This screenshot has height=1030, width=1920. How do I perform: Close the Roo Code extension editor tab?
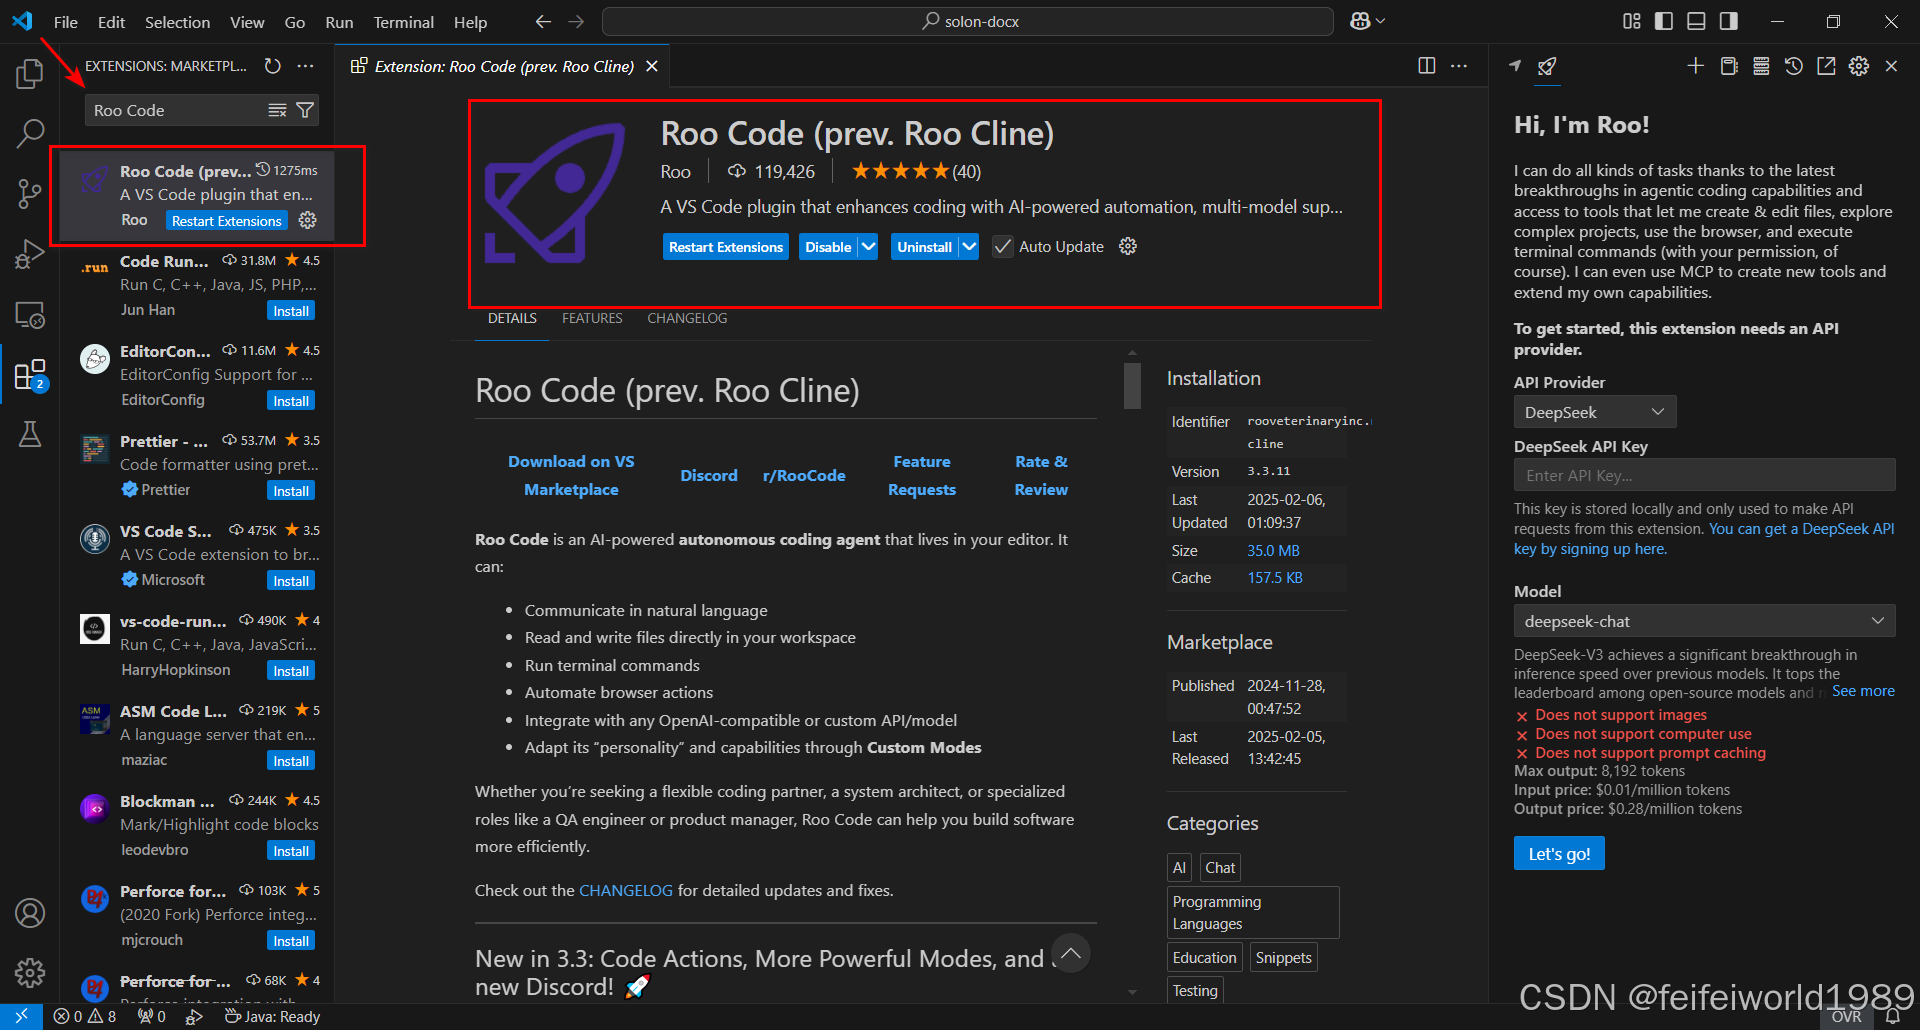click(x=652, y=66)
